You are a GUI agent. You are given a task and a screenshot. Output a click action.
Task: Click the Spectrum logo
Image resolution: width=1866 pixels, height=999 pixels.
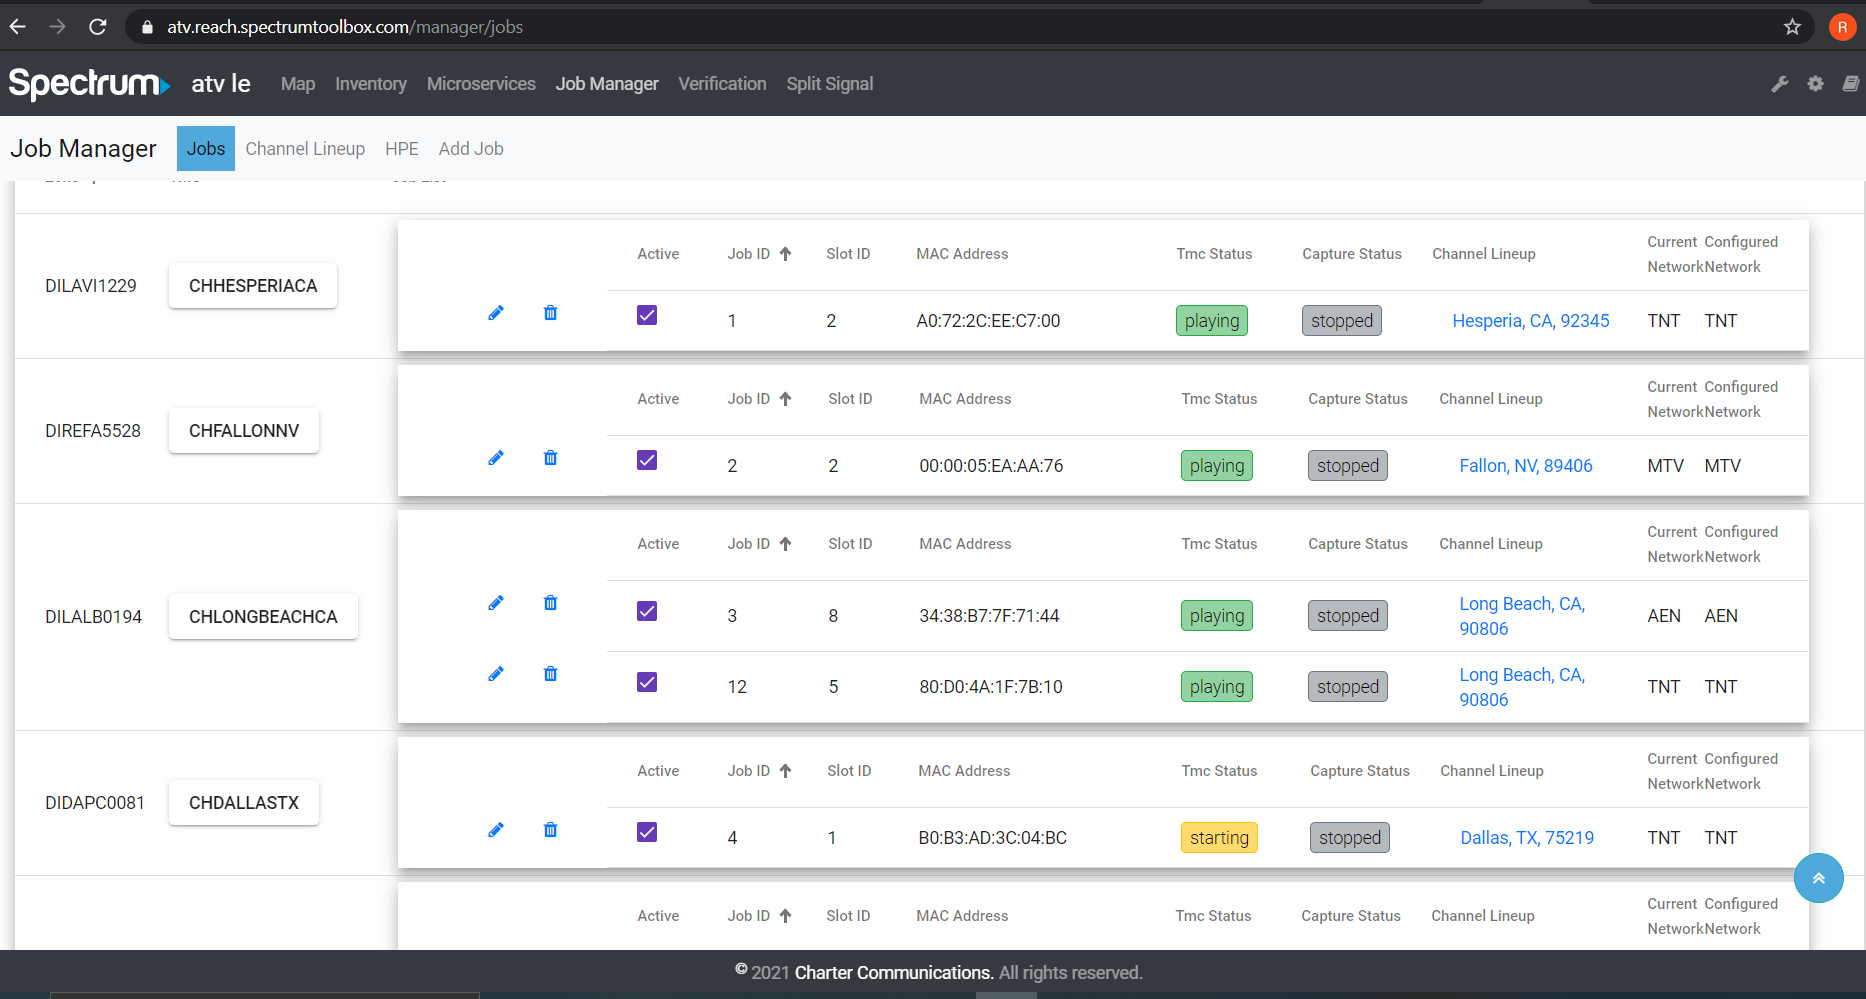click(x=89, y=84)
